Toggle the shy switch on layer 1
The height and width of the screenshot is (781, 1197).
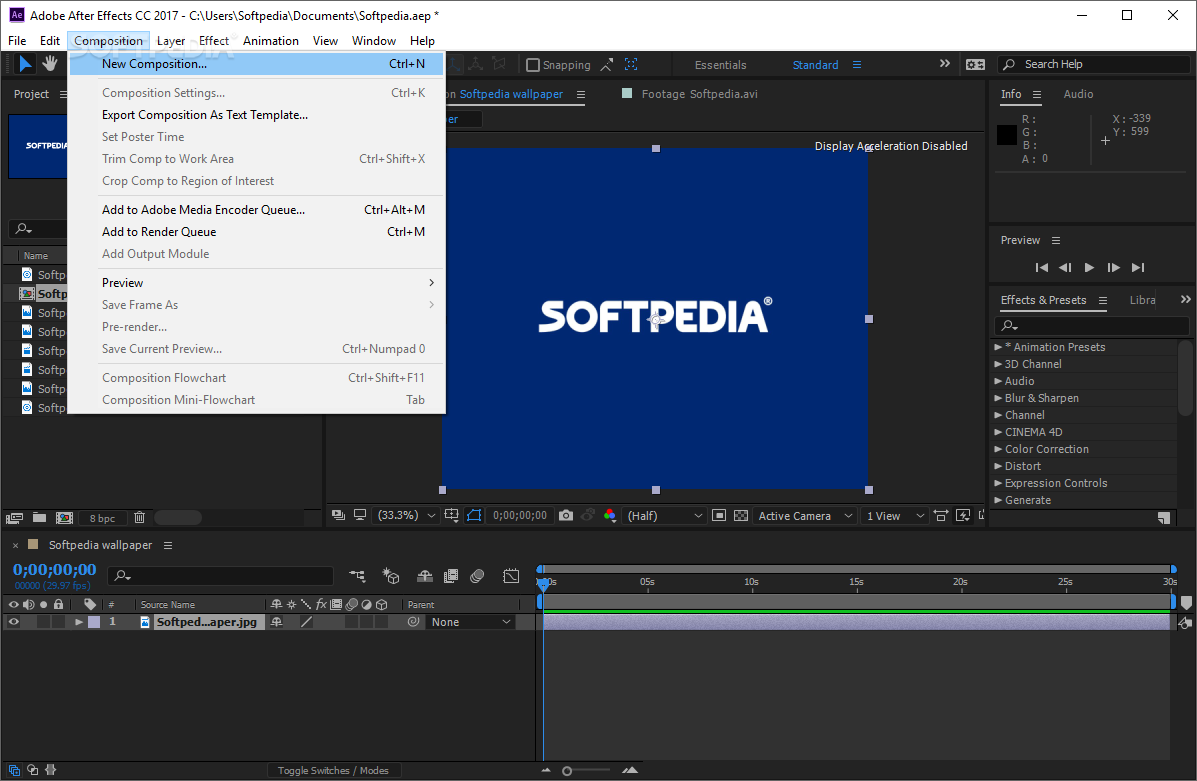pyautogui.click(x=276, y=622)
